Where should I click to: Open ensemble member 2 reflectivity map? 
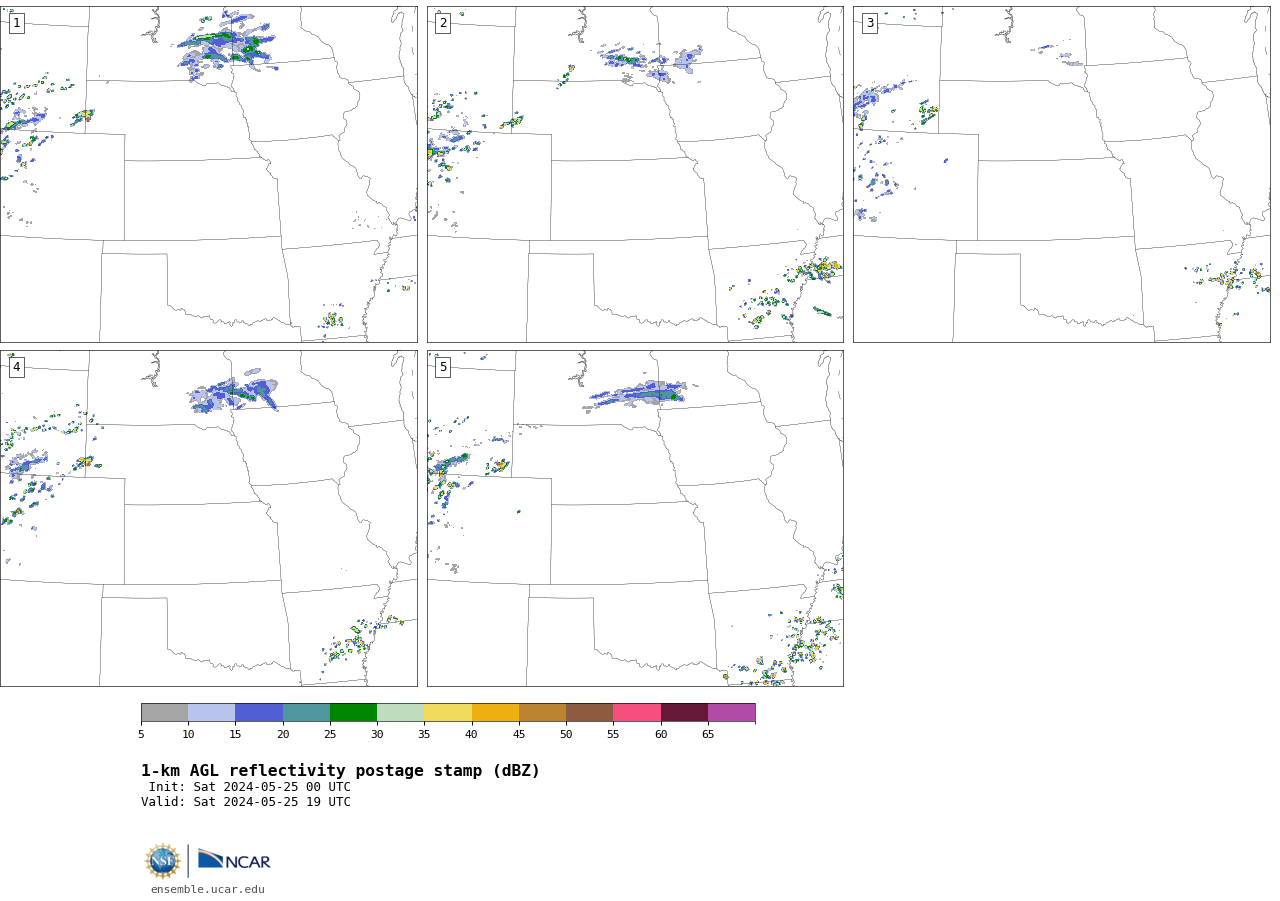pos(635,174)
